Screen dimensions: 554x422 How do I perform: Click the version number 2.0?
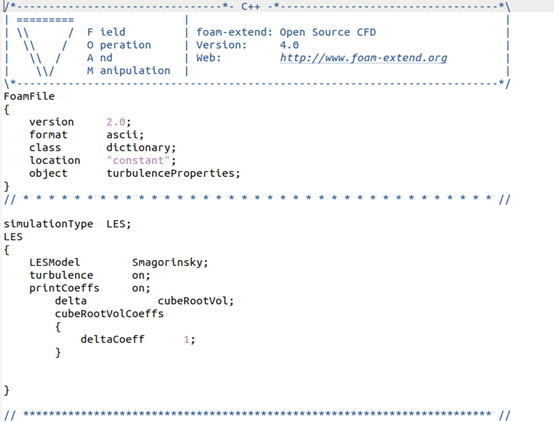coord(116,122)
